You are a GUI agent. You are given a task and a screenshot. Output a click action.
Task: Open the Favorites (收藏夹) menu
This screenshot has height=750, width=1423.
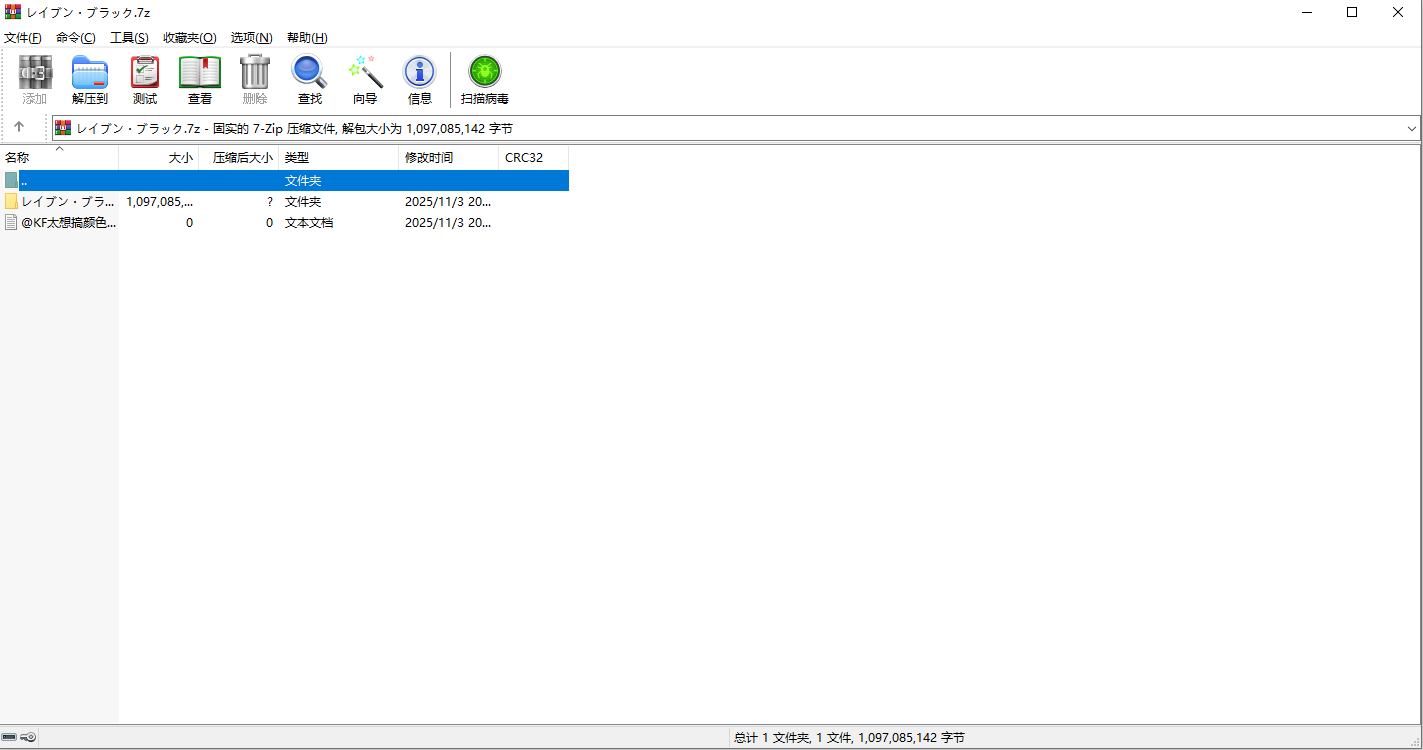[x=189, y=38]
